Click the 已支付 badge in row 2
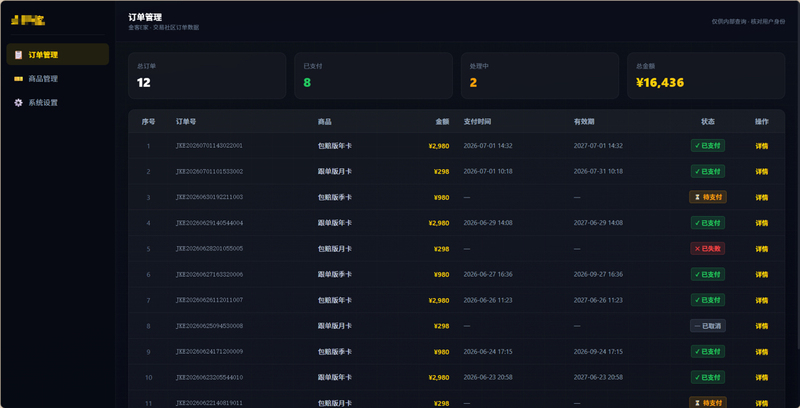 708,171
